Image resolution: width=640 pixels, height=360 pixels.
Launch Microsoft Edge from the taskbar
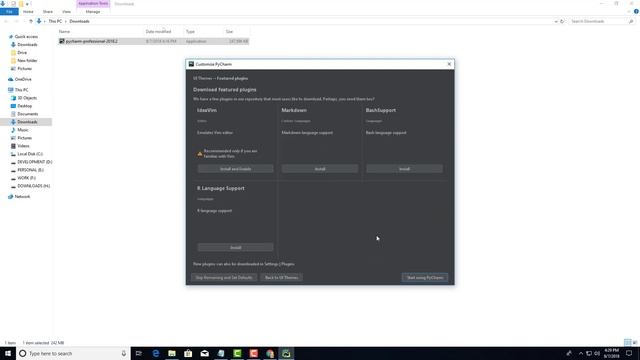156,353
